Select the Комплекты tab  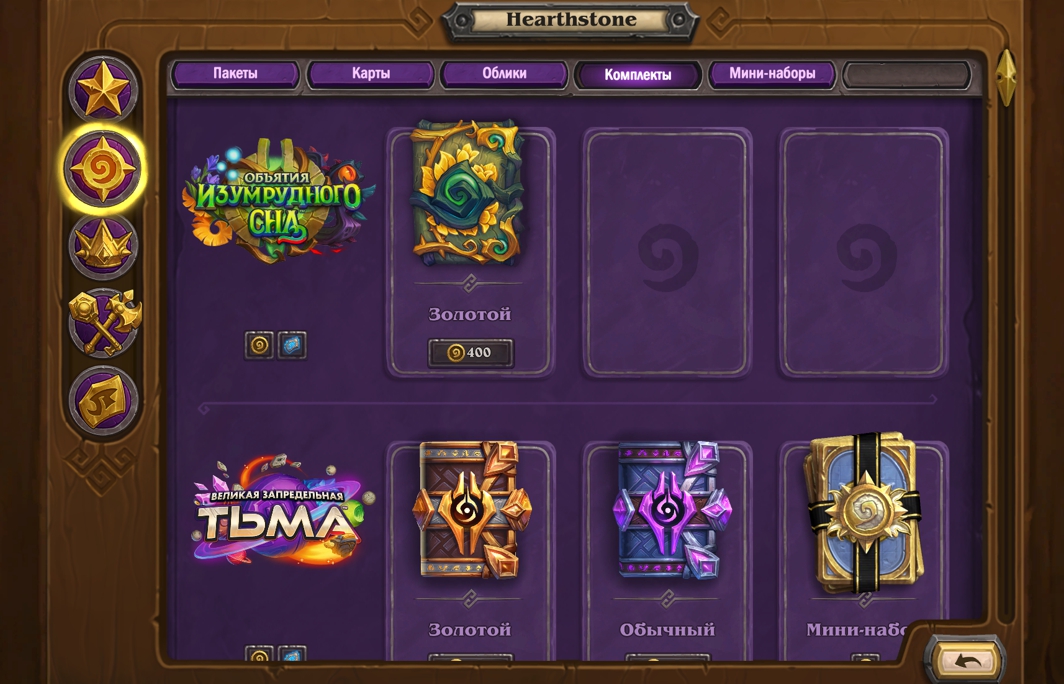point(638,75)
